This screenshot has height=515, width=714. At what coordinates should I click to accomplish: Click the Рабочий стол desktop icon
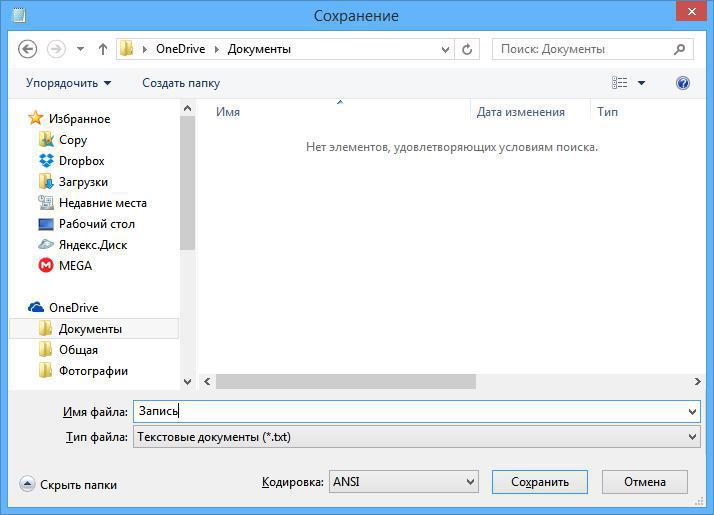(46, 224)
